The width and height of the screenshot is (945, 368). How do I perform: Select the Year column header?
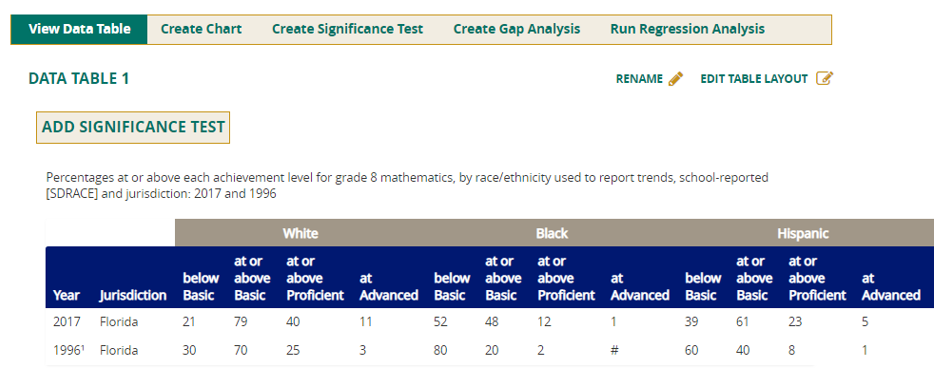pos(66,295)
